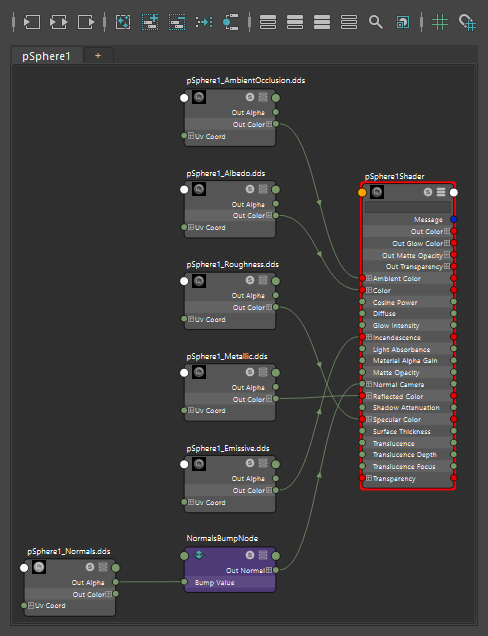This screenshot has width=488, height=636.
Task: Click pSphere1Shader material swatch thumbnail
Action: [377, 192]
